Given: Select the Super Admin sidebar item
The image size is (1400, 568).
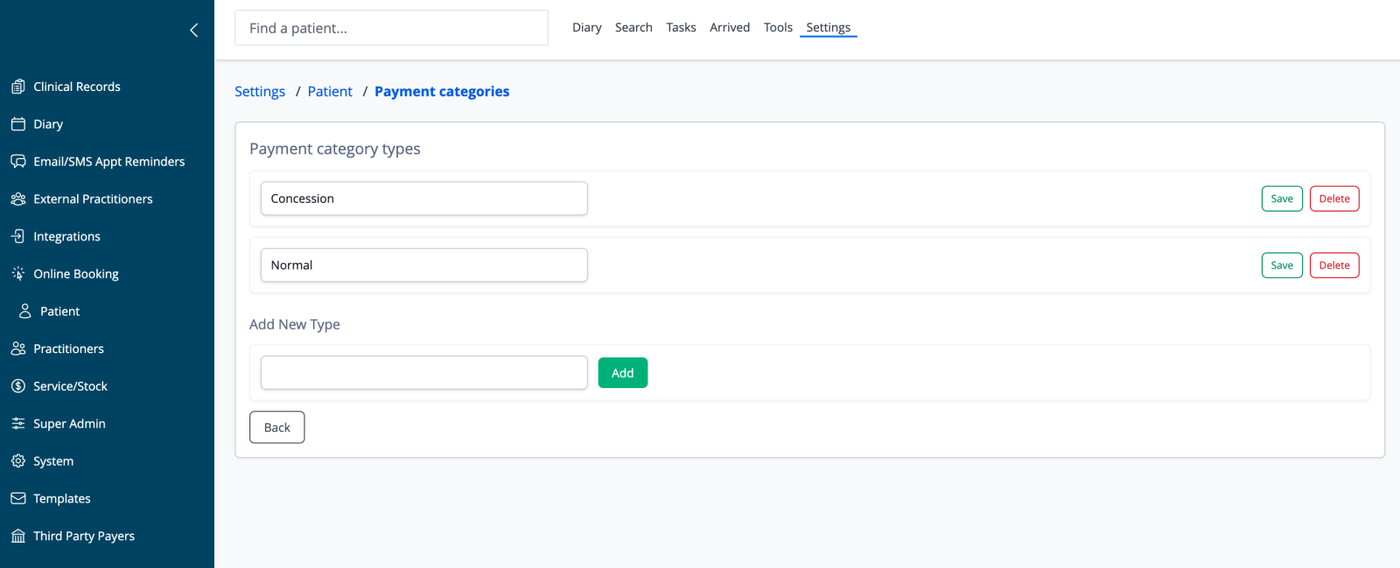Looking at the screenshot, I should pos(69,424).
